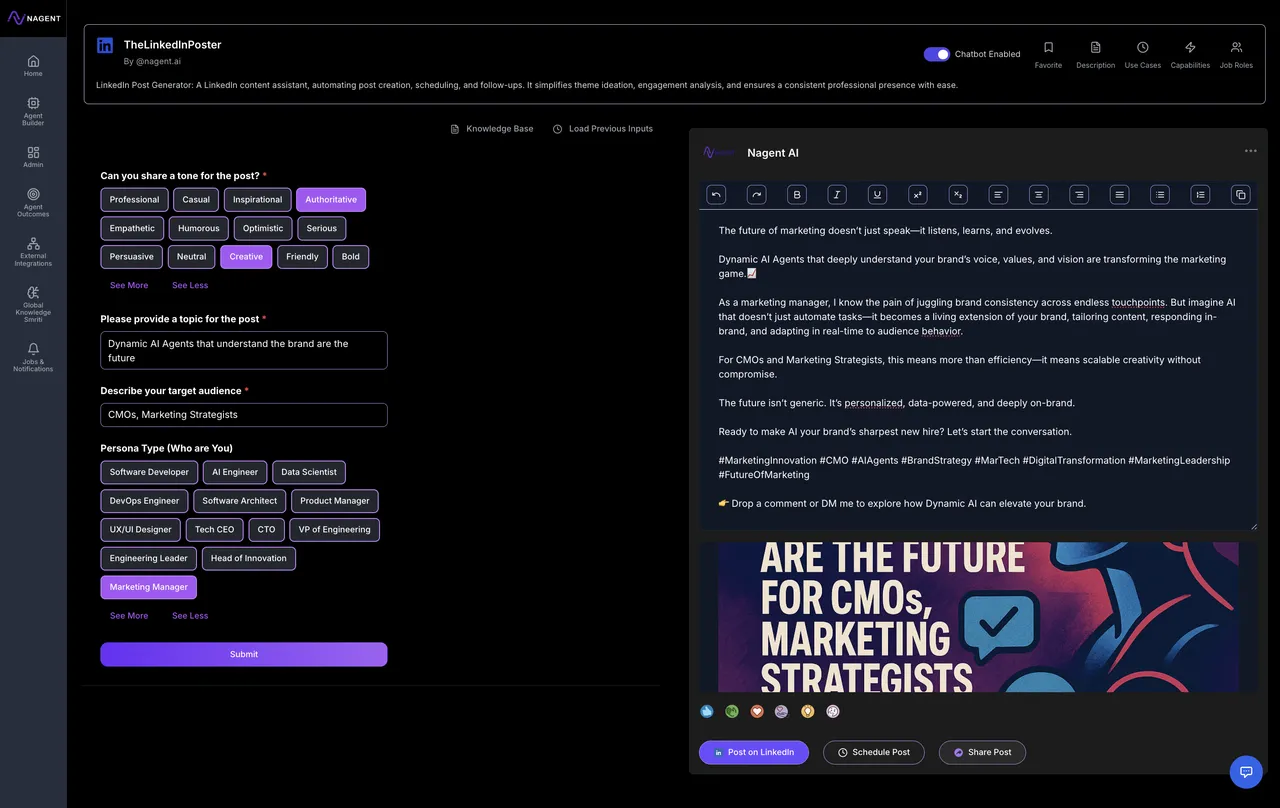Click the generated post image thumbnail
Image resolution: width=1280 pixels, height=808 pixels.
pyautogui.click(x=978, y=617)
